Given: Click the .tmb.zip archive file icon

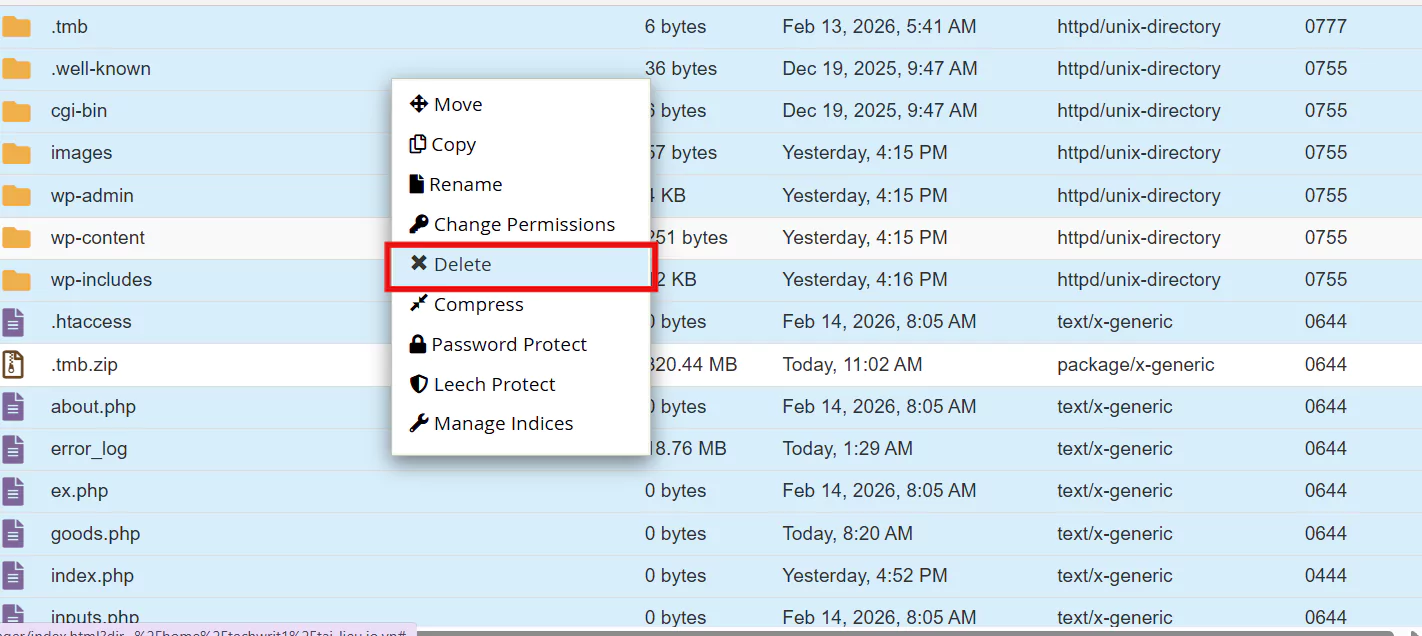Looking at the screenshot, I should pyautogui.click(x=13, y=365).
